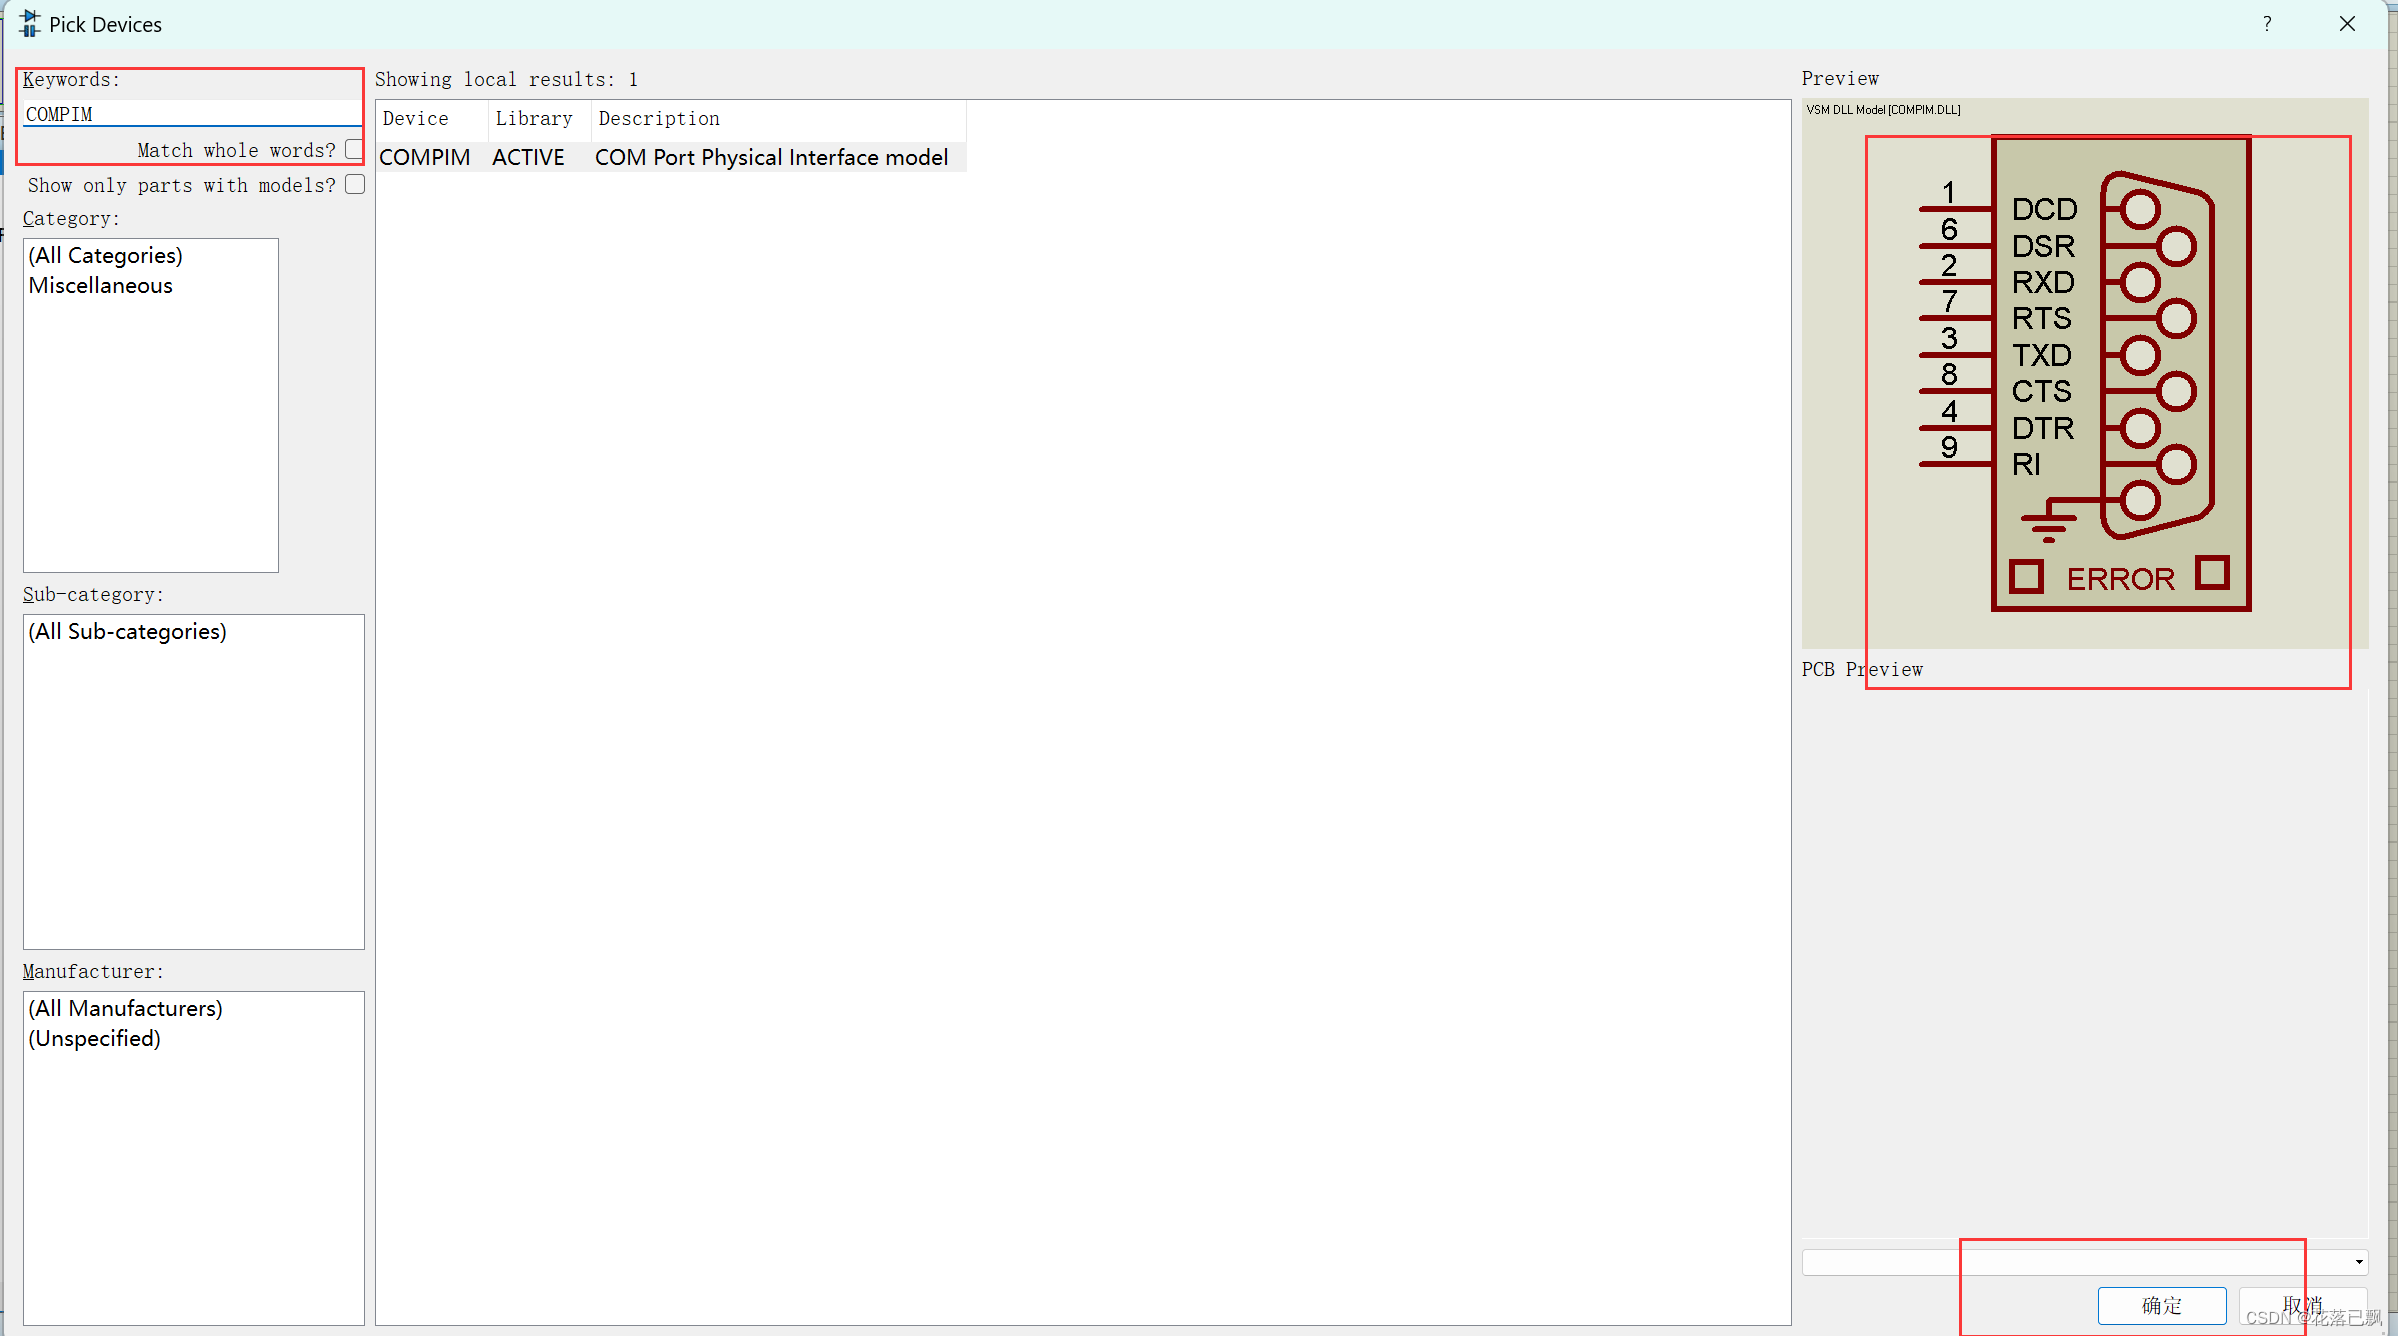2398x1336 pixels.
Task: Click the ACTIVE library cell
Action: click(528, 157)
